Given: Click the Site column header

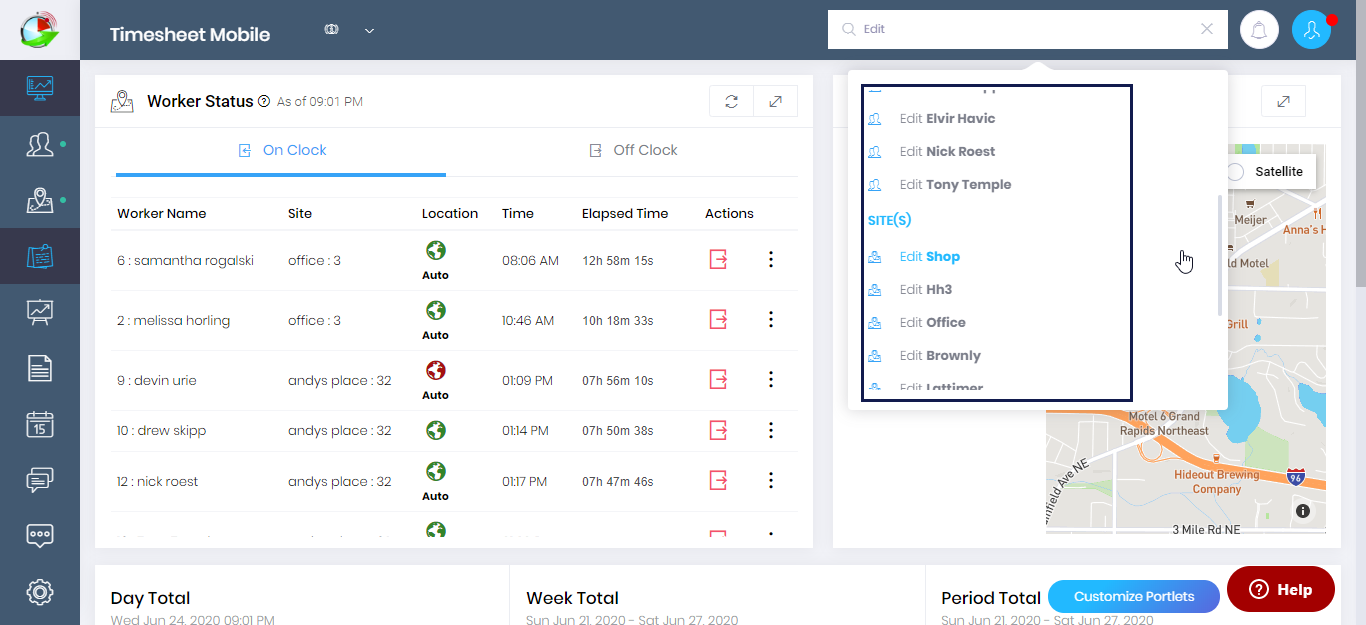Looking at the screenshot, I should (x=300, y=213).
